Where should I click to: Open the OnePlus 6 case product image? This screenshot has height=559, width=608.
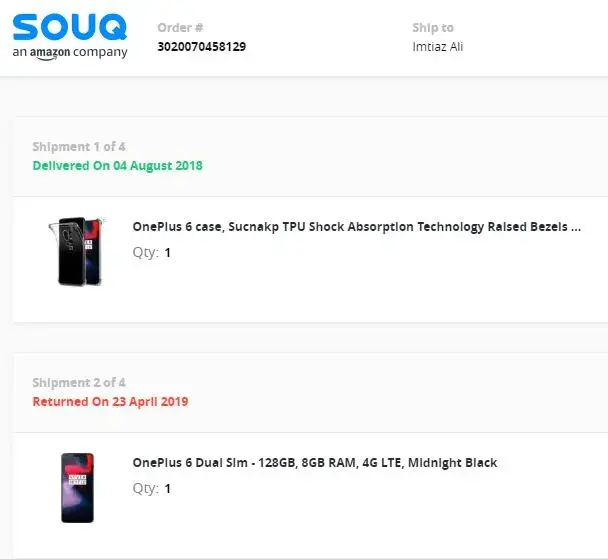click(x=76, y=251)
